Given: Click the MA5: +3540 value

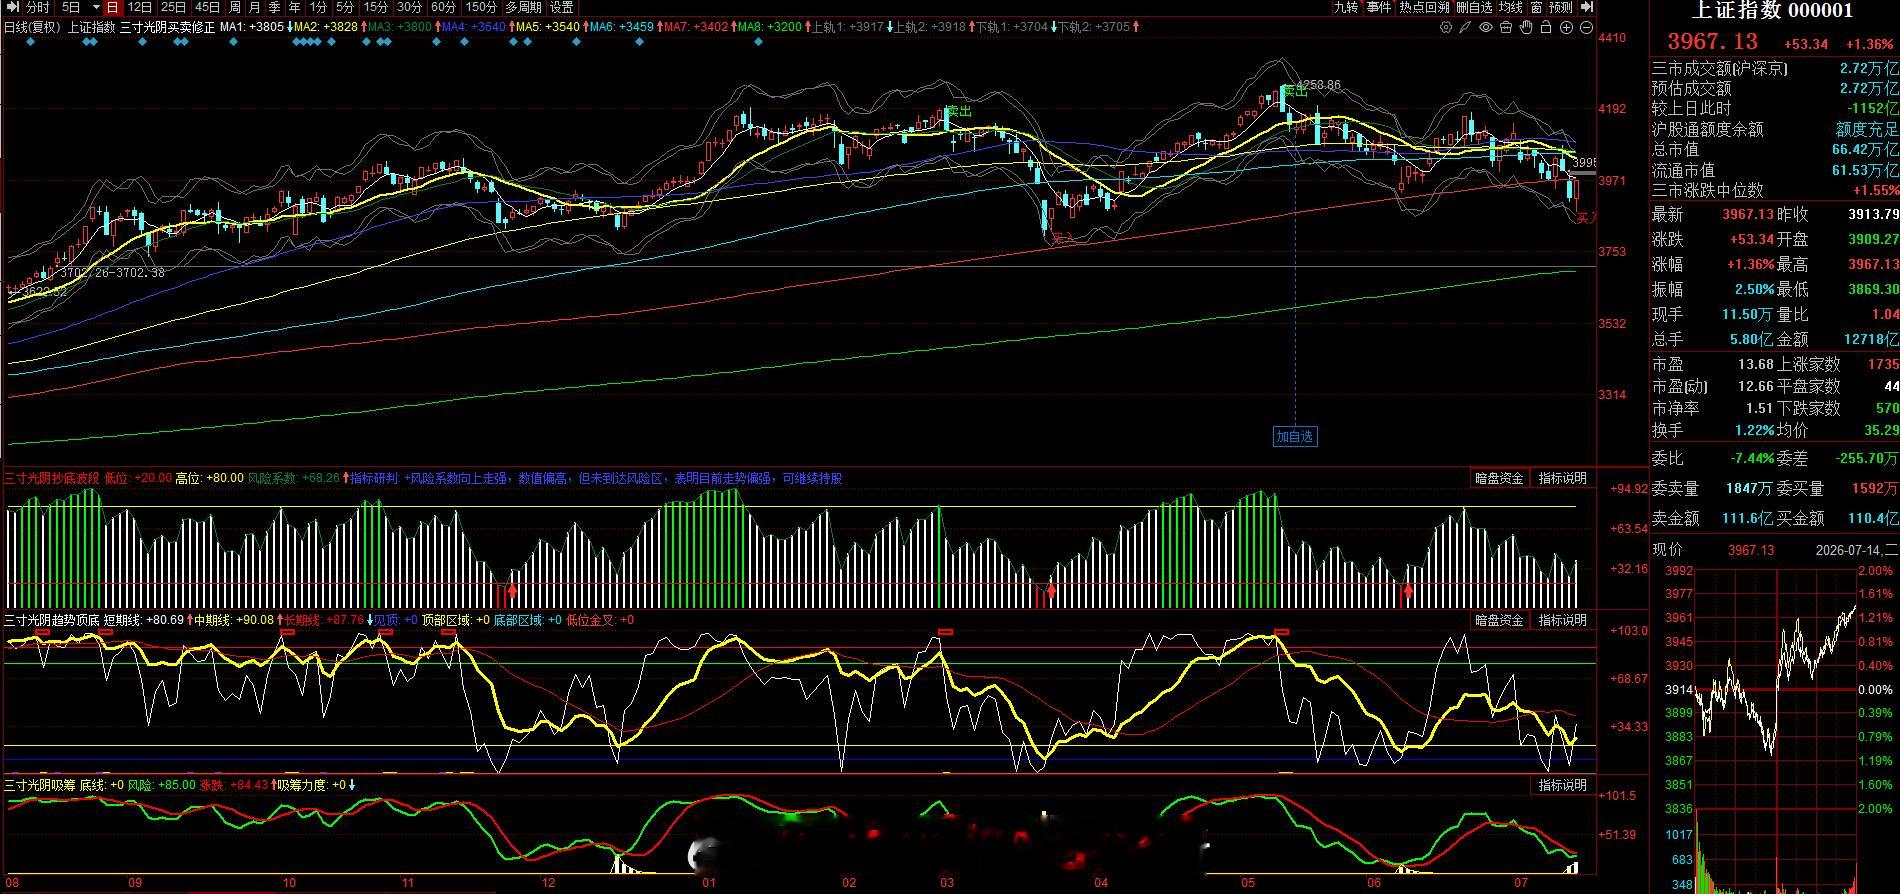Looking at the screenshot, I should [548, 27].
